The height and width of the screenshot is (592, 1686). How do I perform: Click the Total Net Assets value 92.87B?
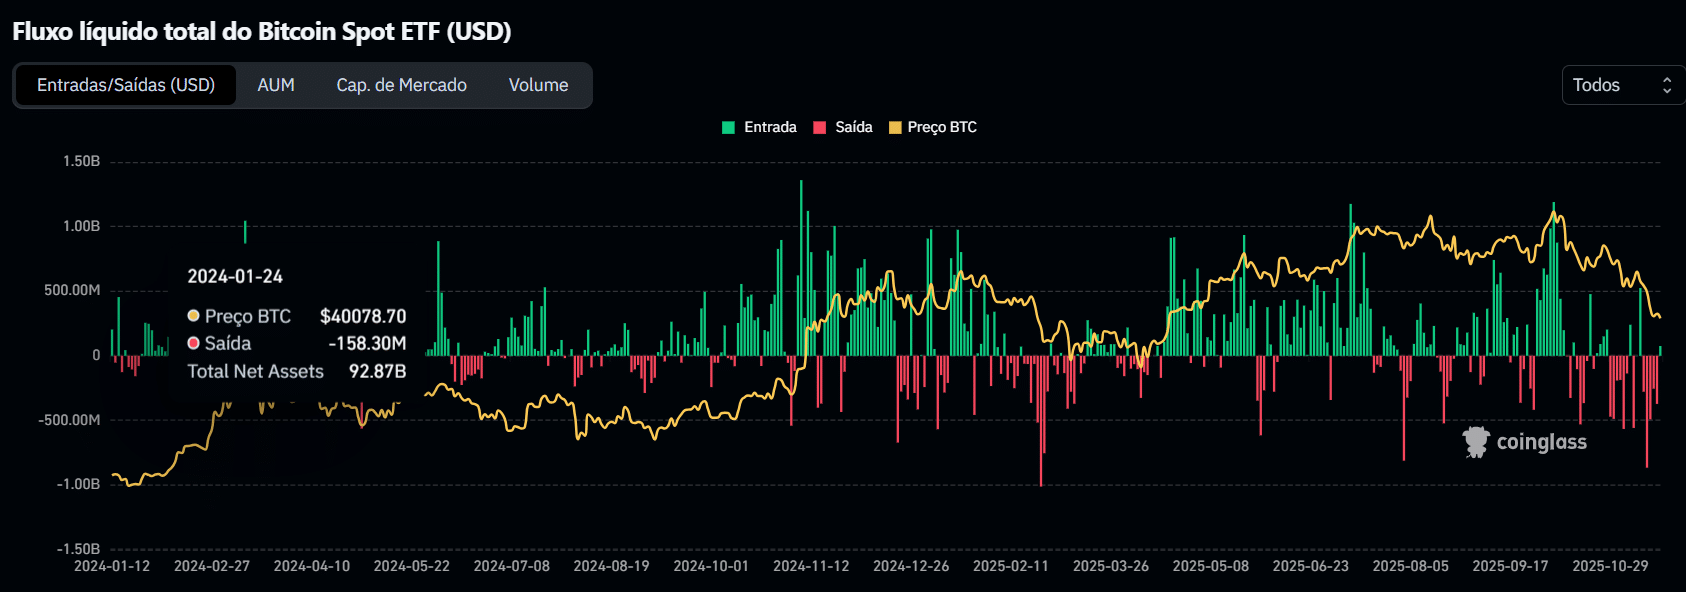point(377,371)
